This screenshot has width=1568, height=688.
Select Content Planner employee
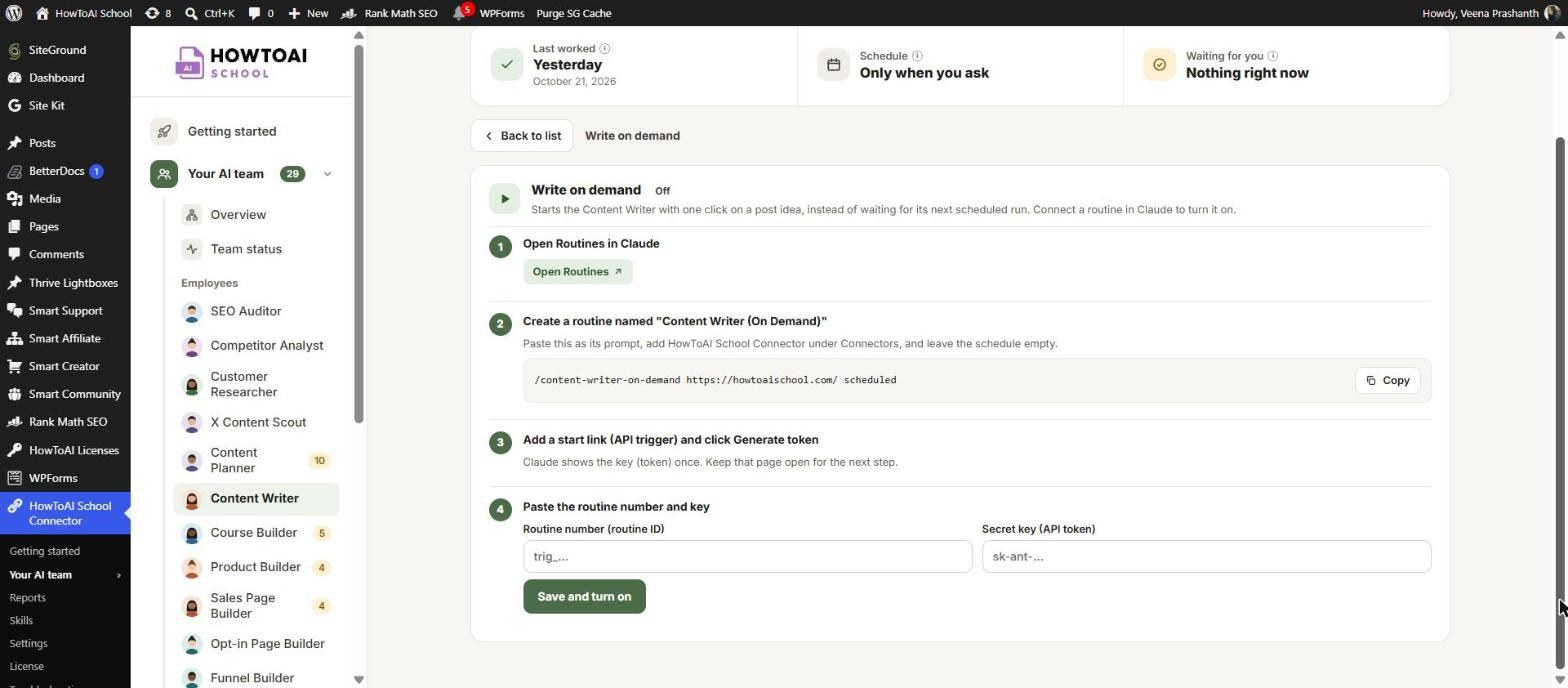point(256,461)
